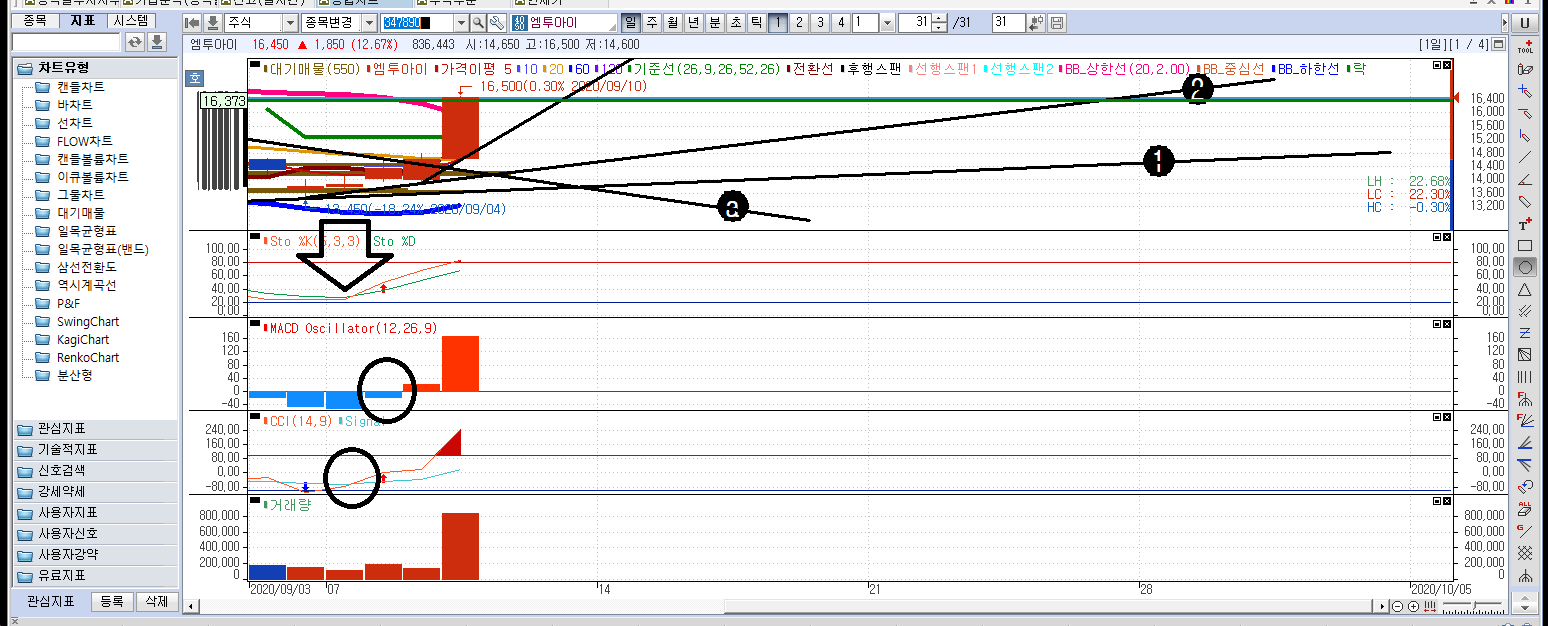This screenshot has height=626, width=1548.
Task: Expand the 사용자지표 category
Action: tap(95, 513)
